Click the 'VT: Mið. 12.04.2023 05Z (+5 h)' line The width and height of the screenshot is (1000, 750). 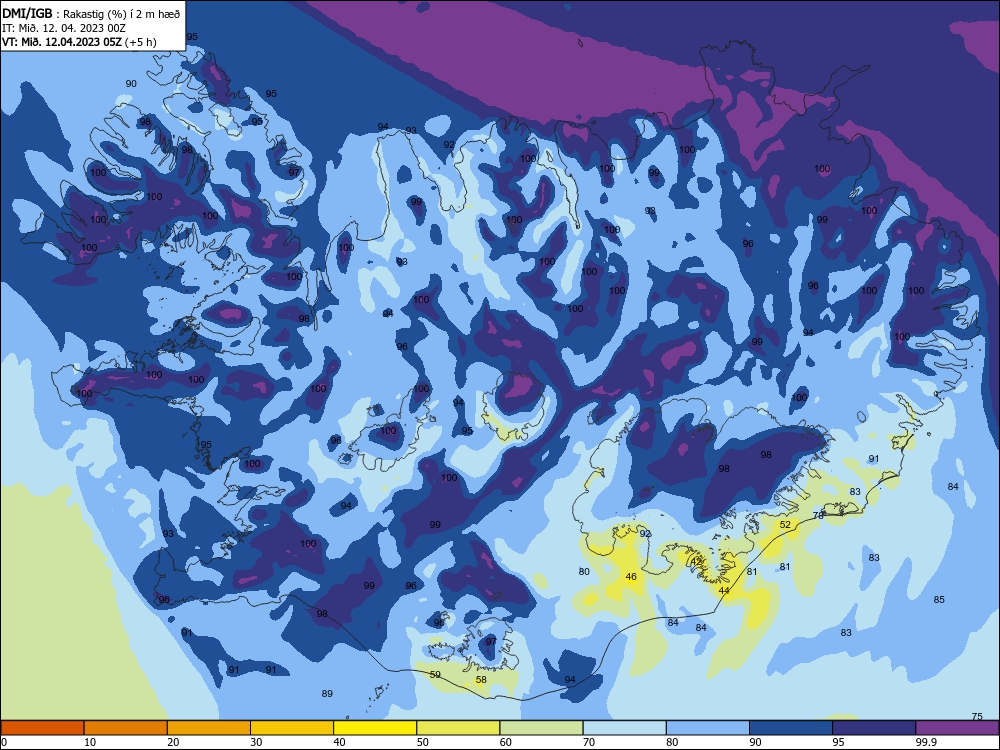coord(79,42)
